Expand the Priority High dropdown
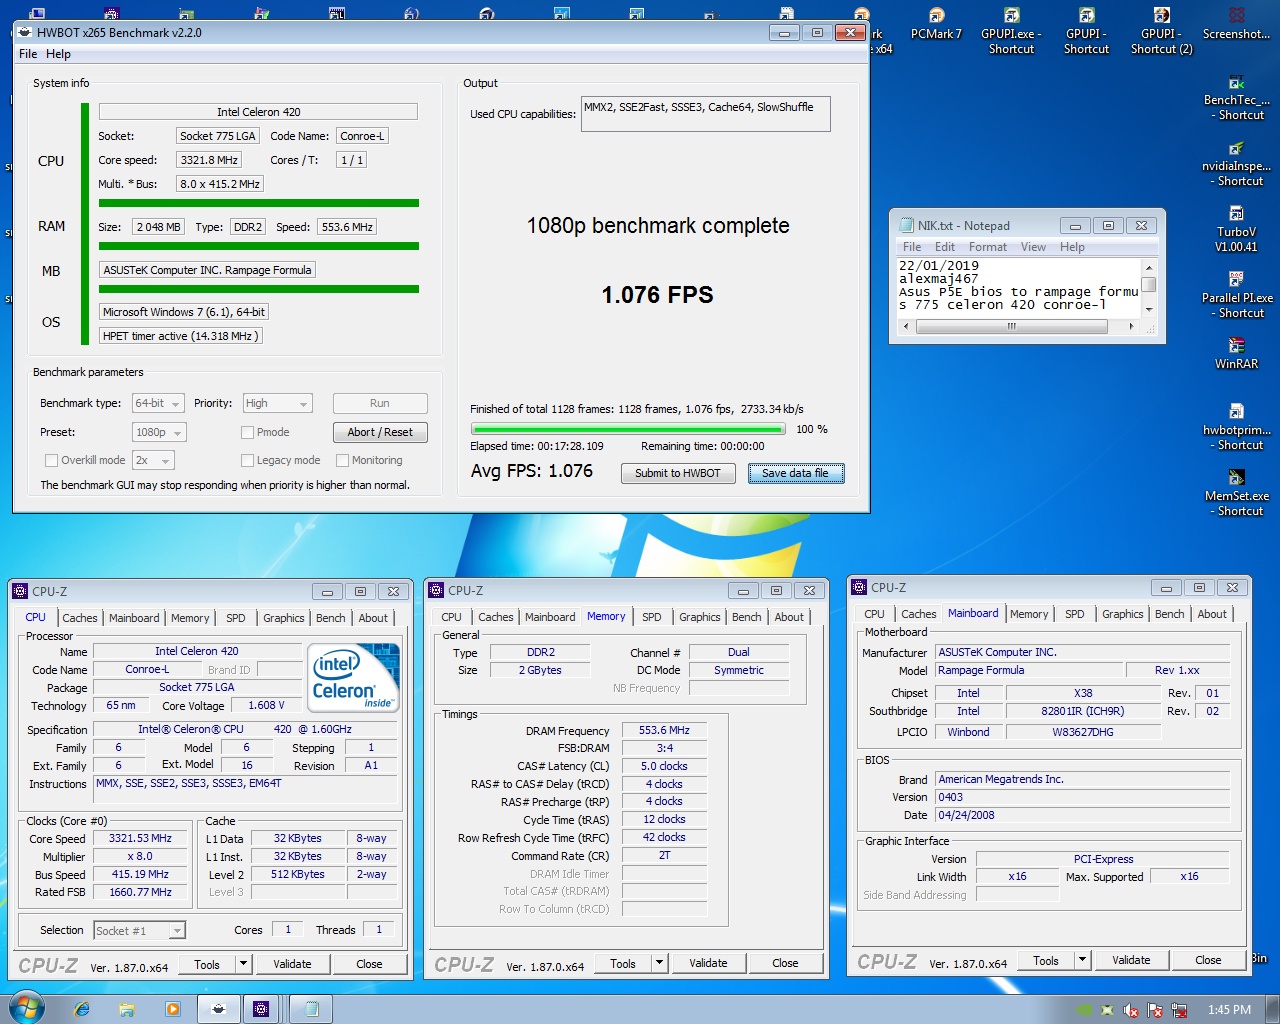The width and height of the screenshot is (1280, 1024). tap(278, 403)
